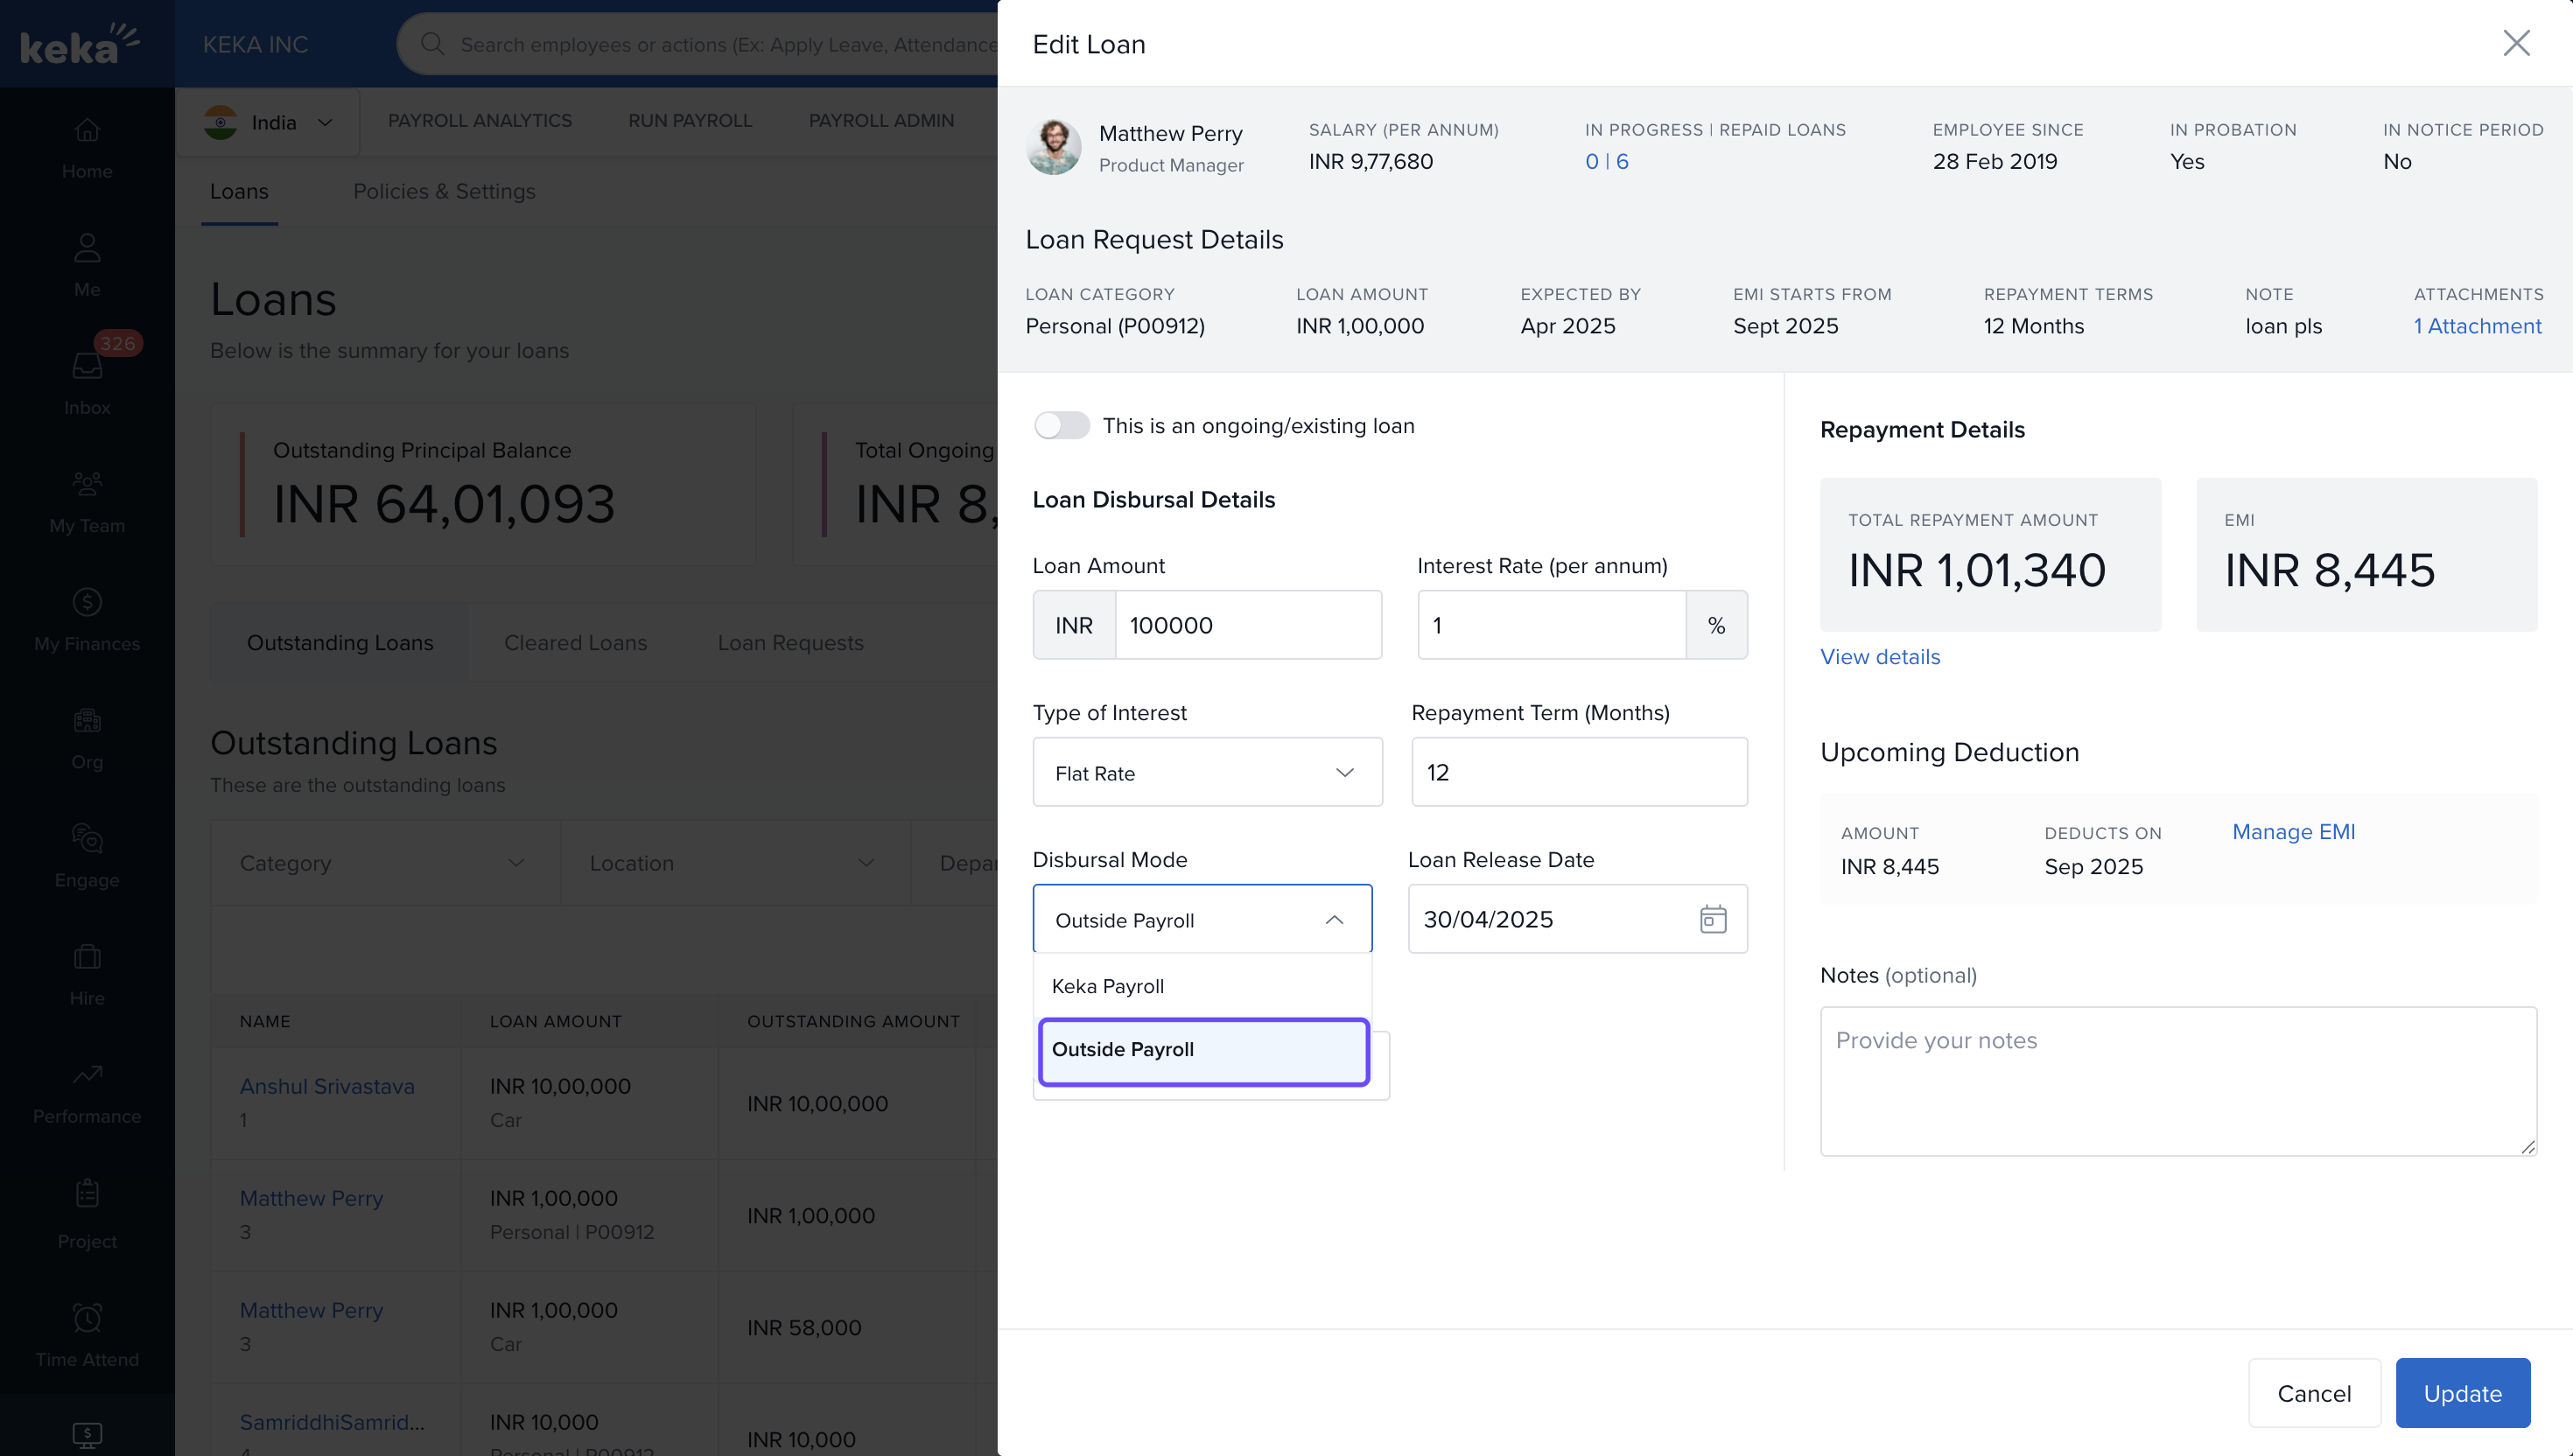
Task: Open the Engage sidebar icon
Action: click(87, 839)
